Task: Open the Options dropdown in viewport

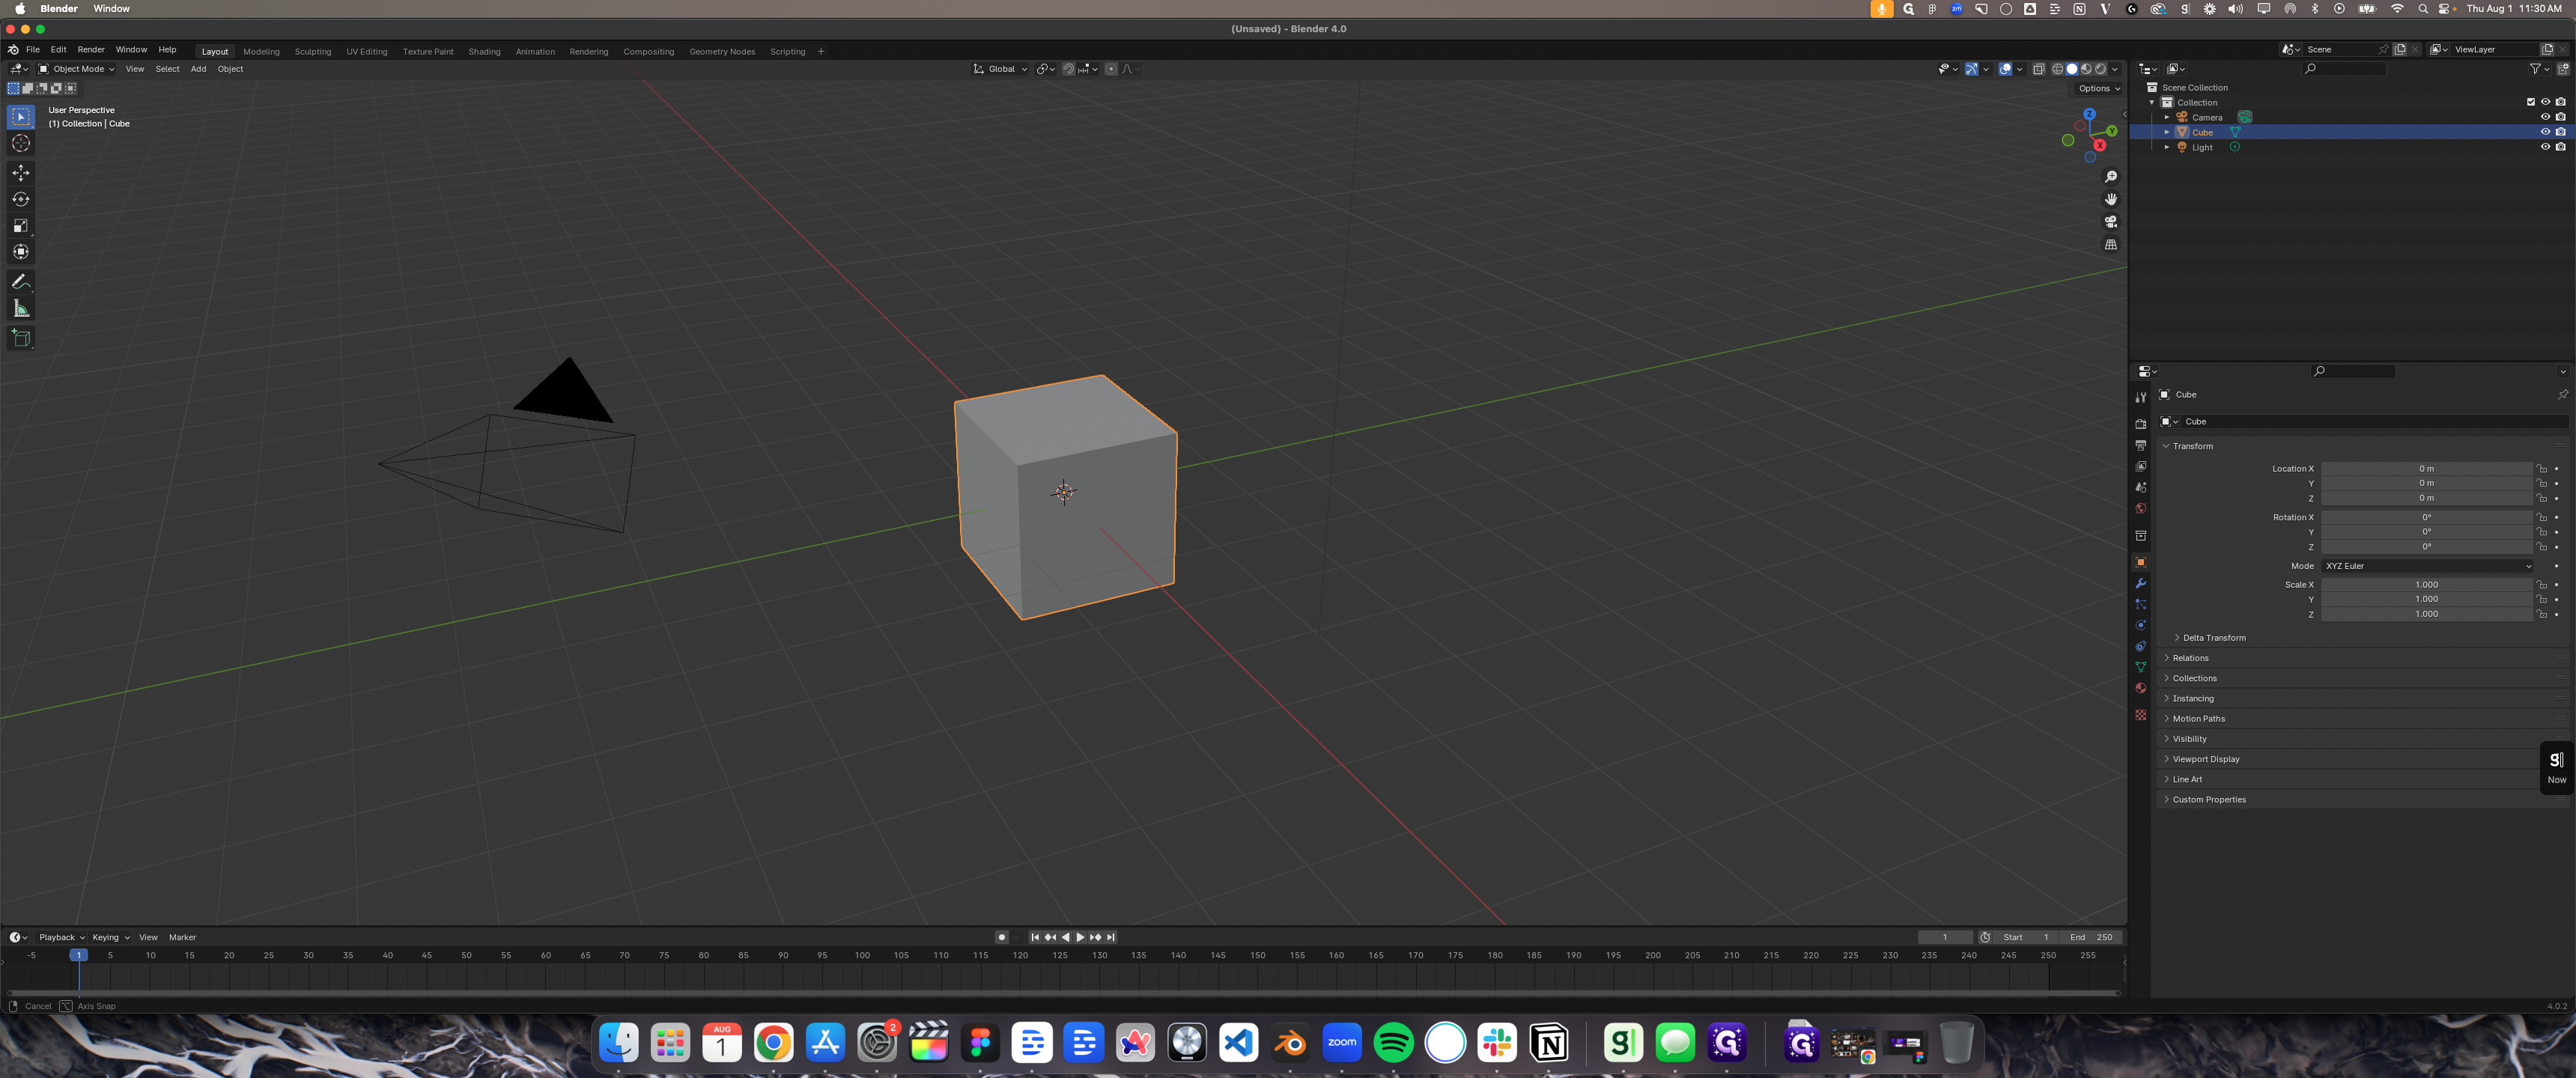Action: click(2099, 88)
